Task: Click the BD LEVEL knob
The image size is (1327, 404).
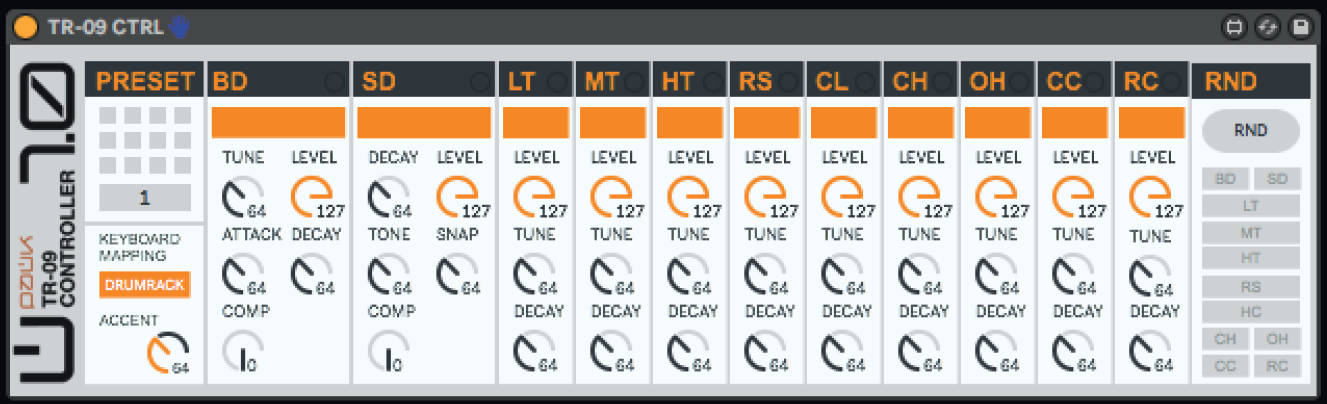Action: pos(308,197)
